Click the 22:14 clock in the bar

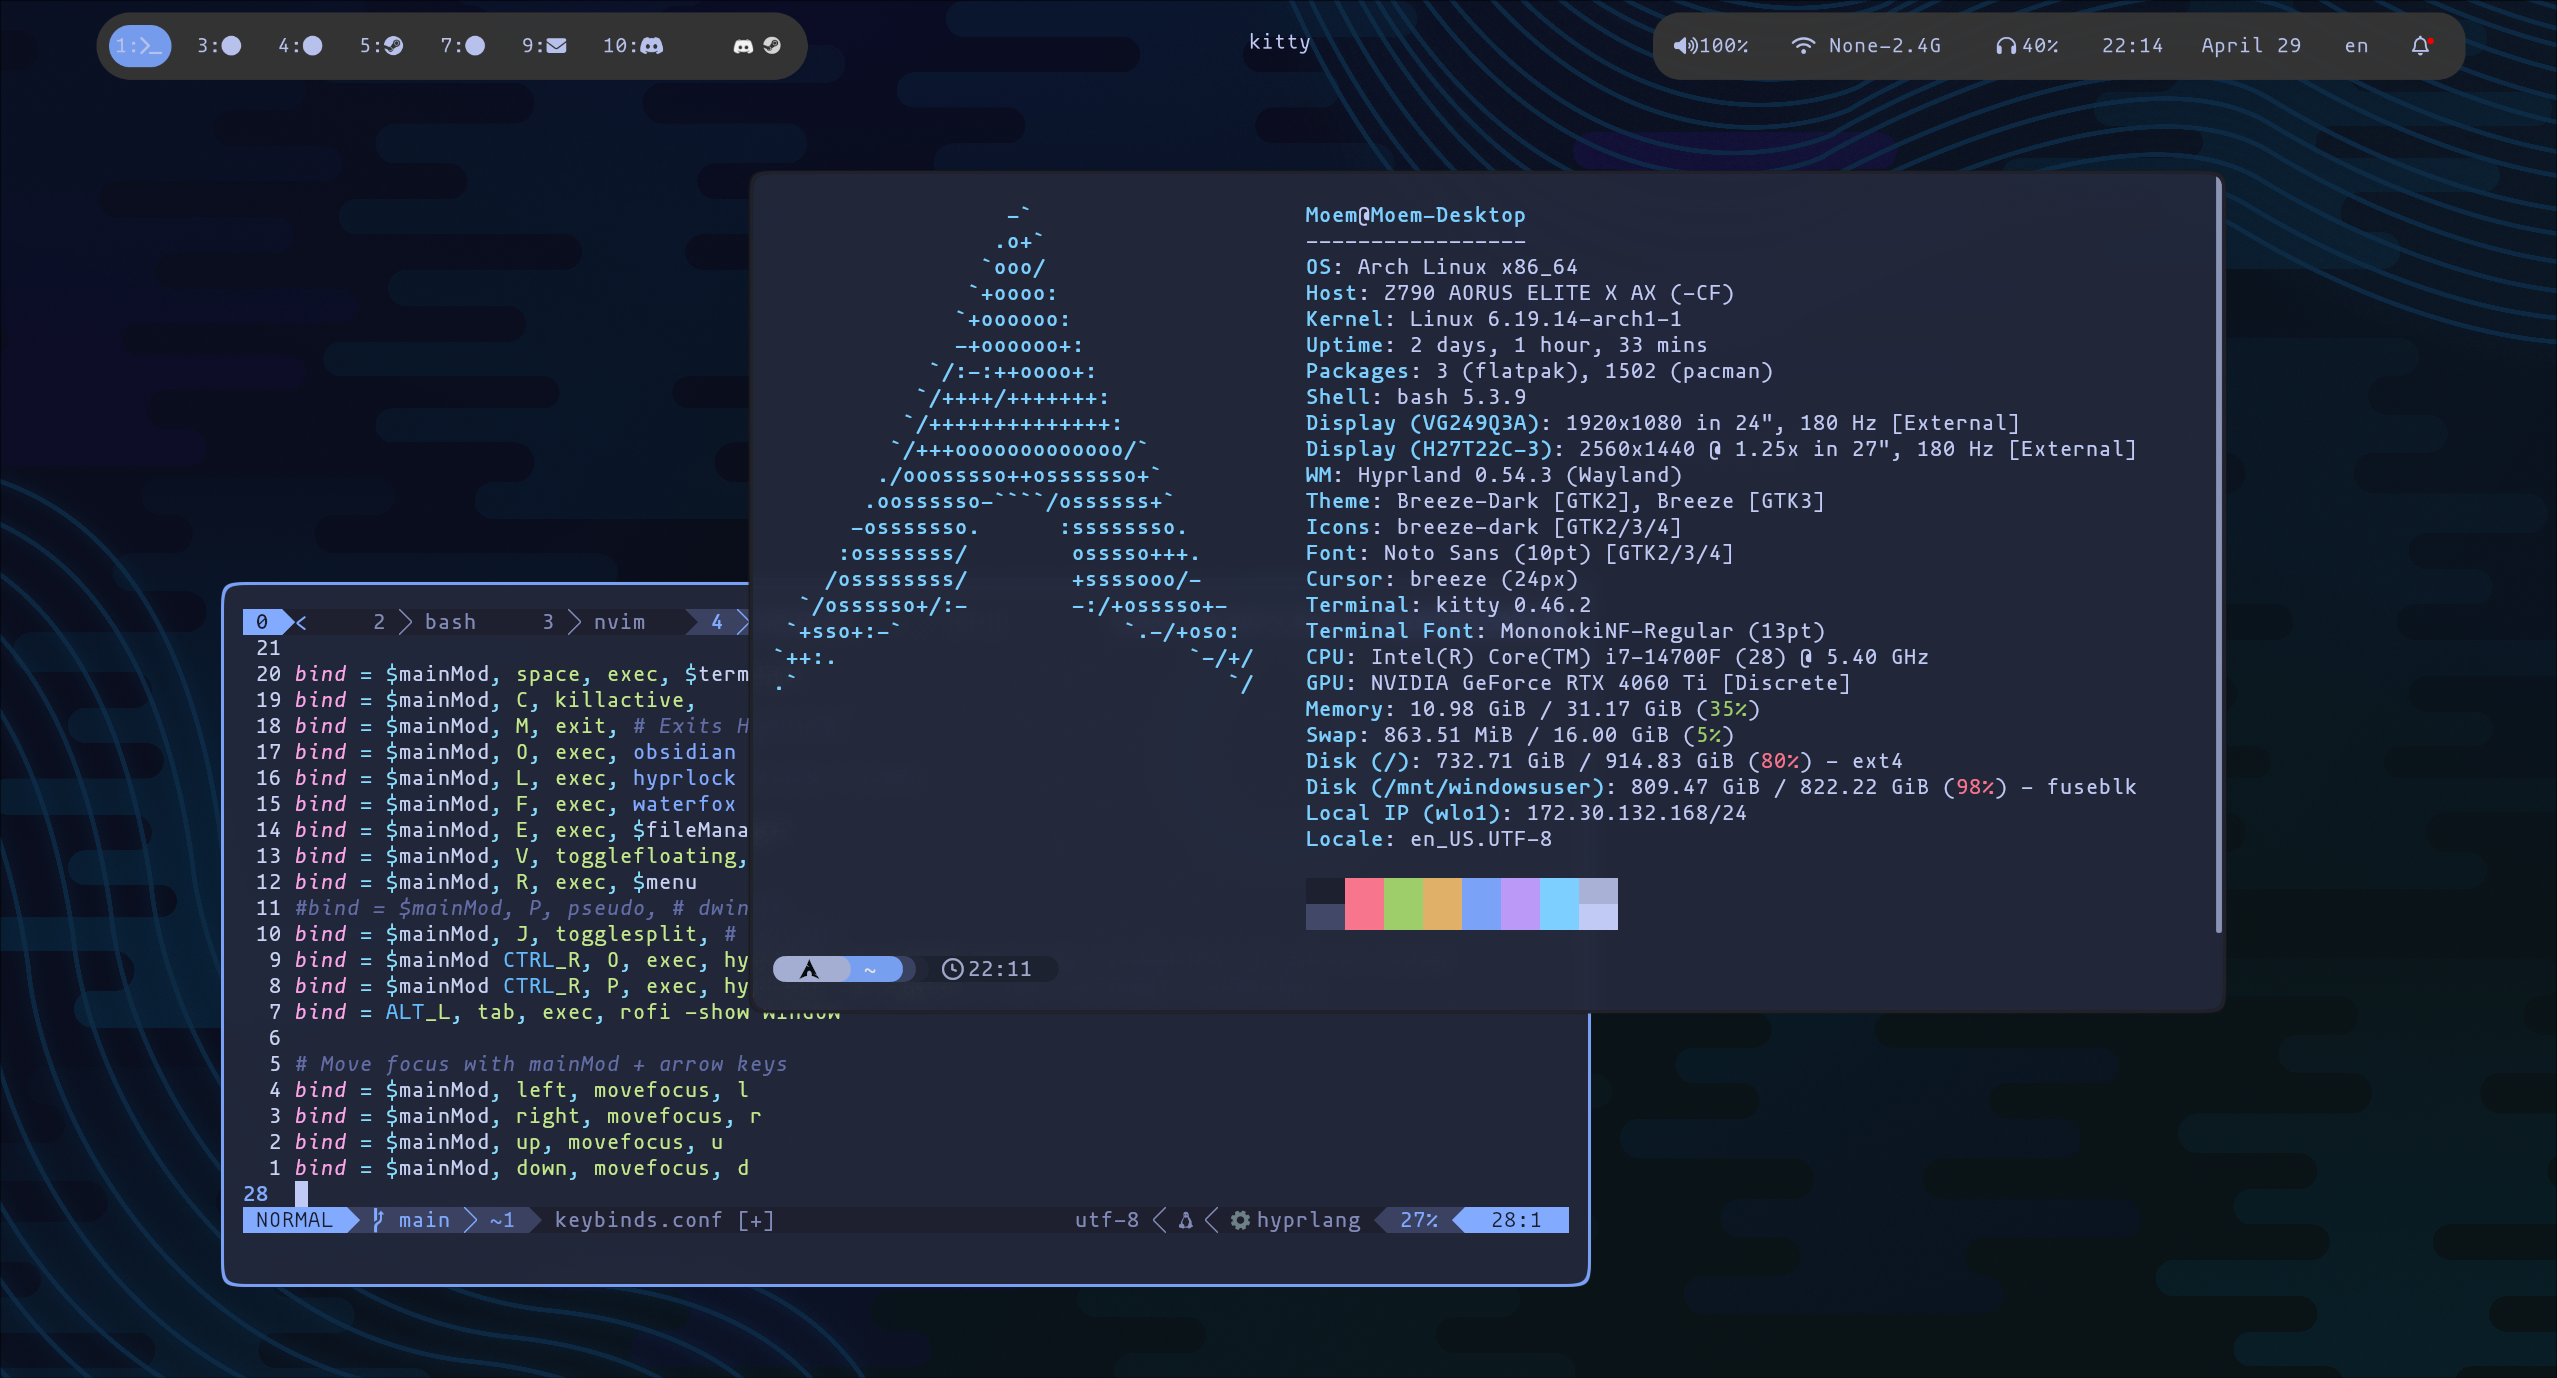[x=2132, y=46]
